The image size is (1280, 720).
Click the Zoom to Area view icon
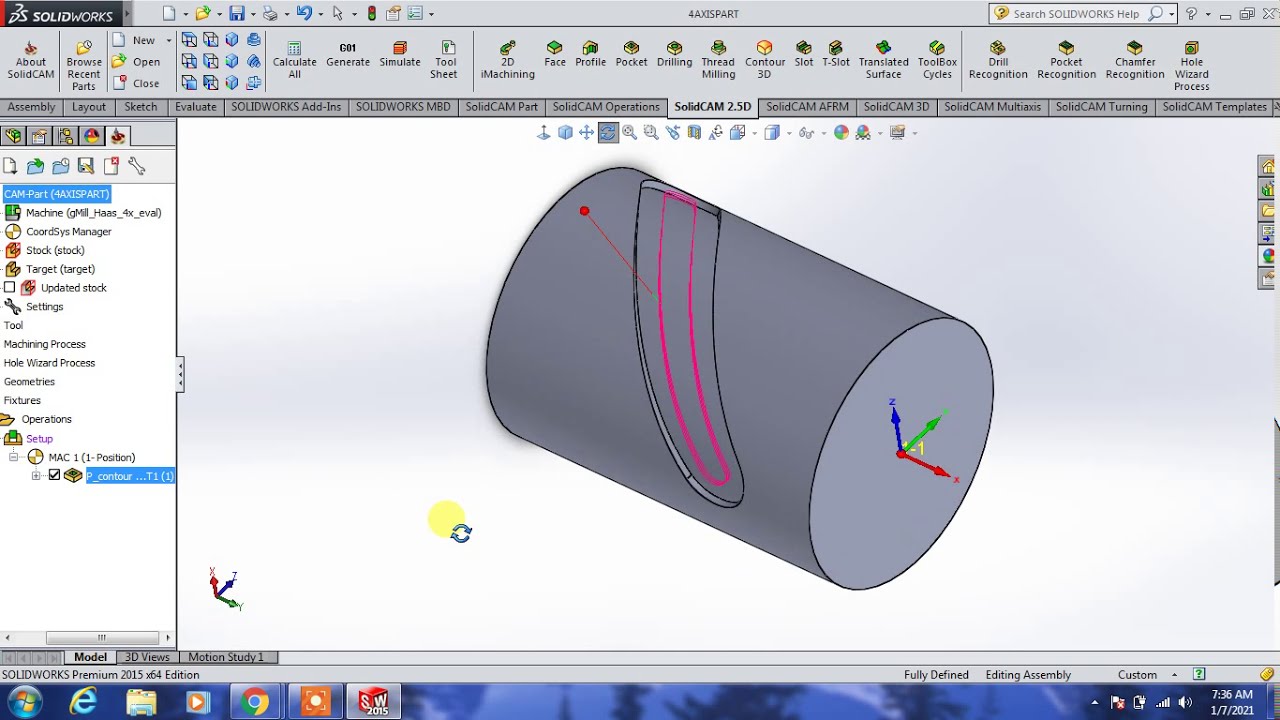coord(651,132)
